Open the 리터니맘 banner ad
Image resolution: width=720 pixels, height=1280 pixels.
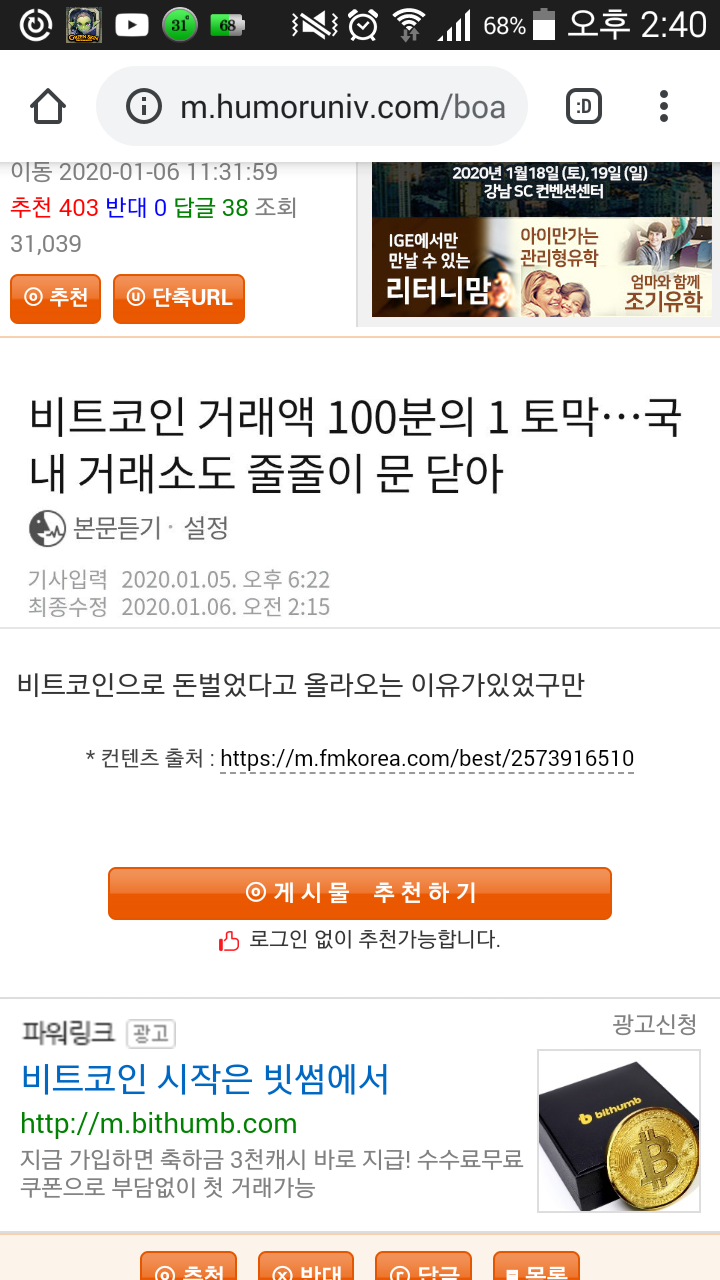point(540,268)
